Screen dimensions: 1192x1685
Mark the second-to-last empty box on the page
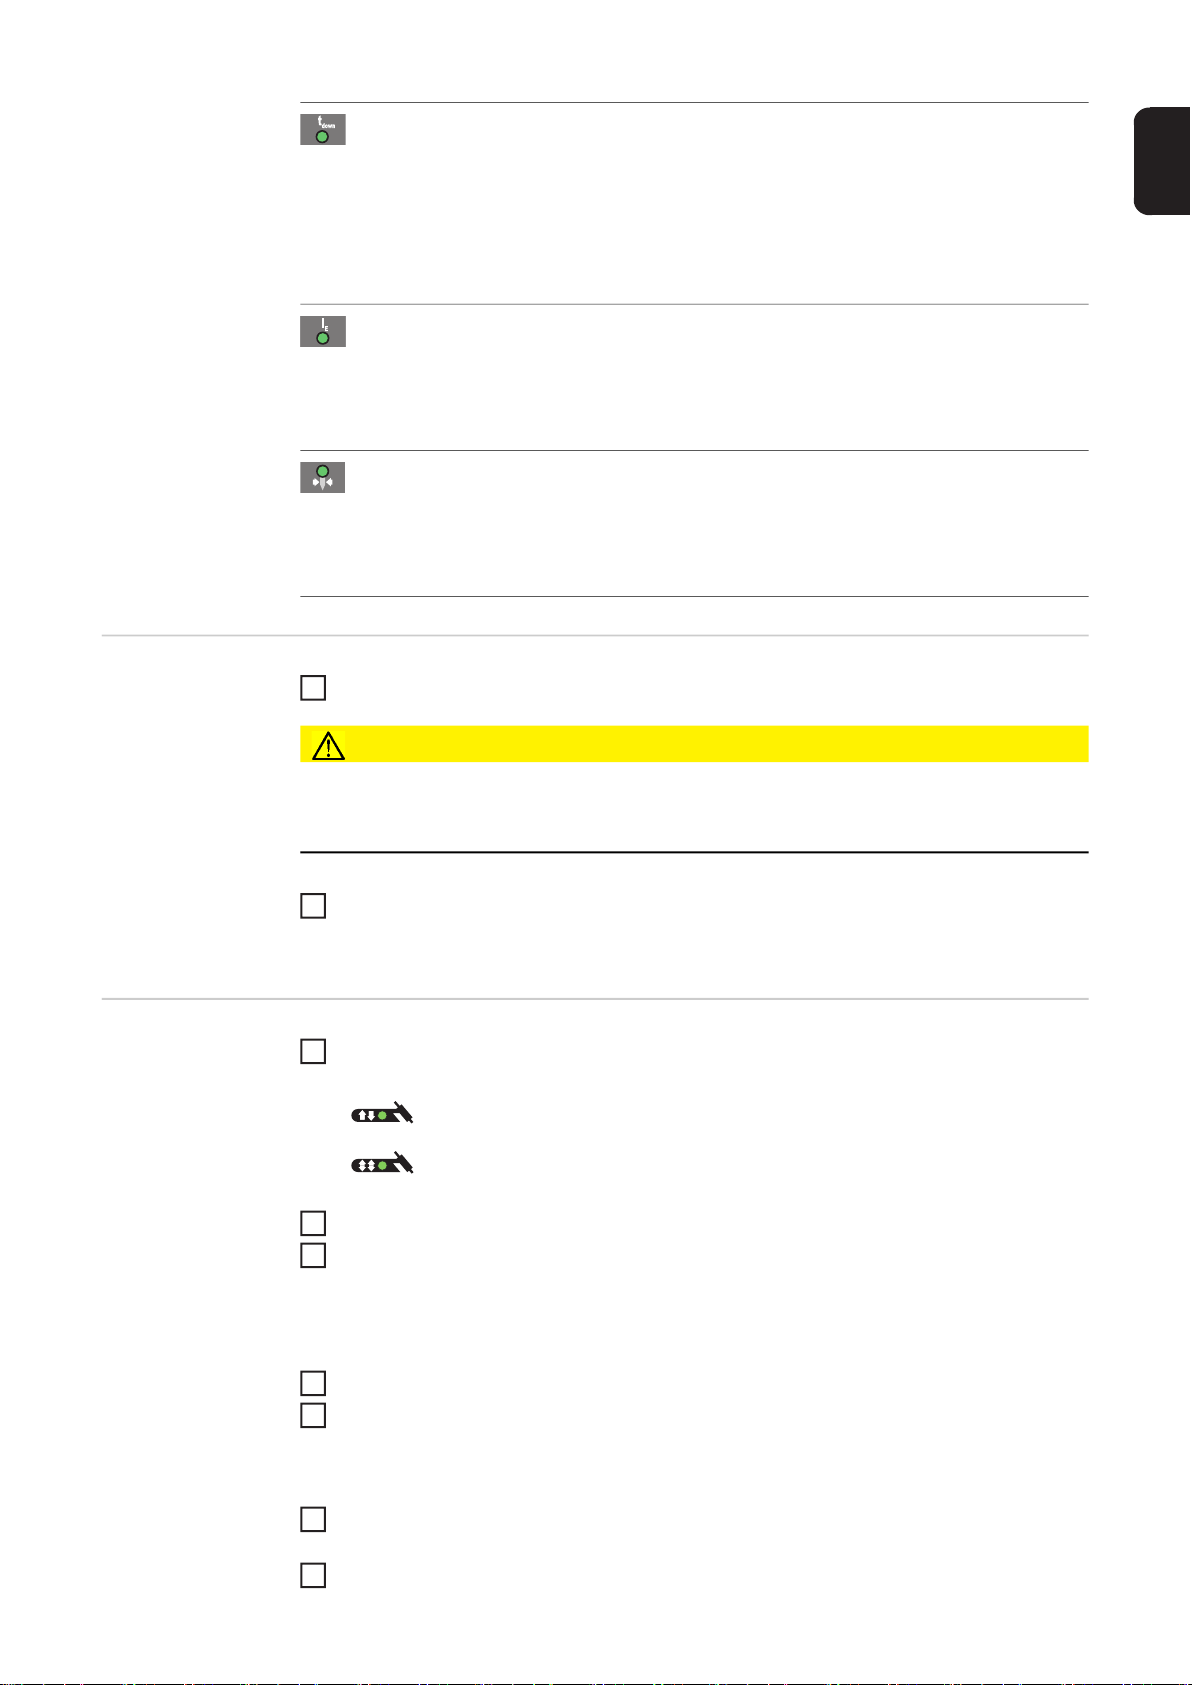tap(313, 1519)
